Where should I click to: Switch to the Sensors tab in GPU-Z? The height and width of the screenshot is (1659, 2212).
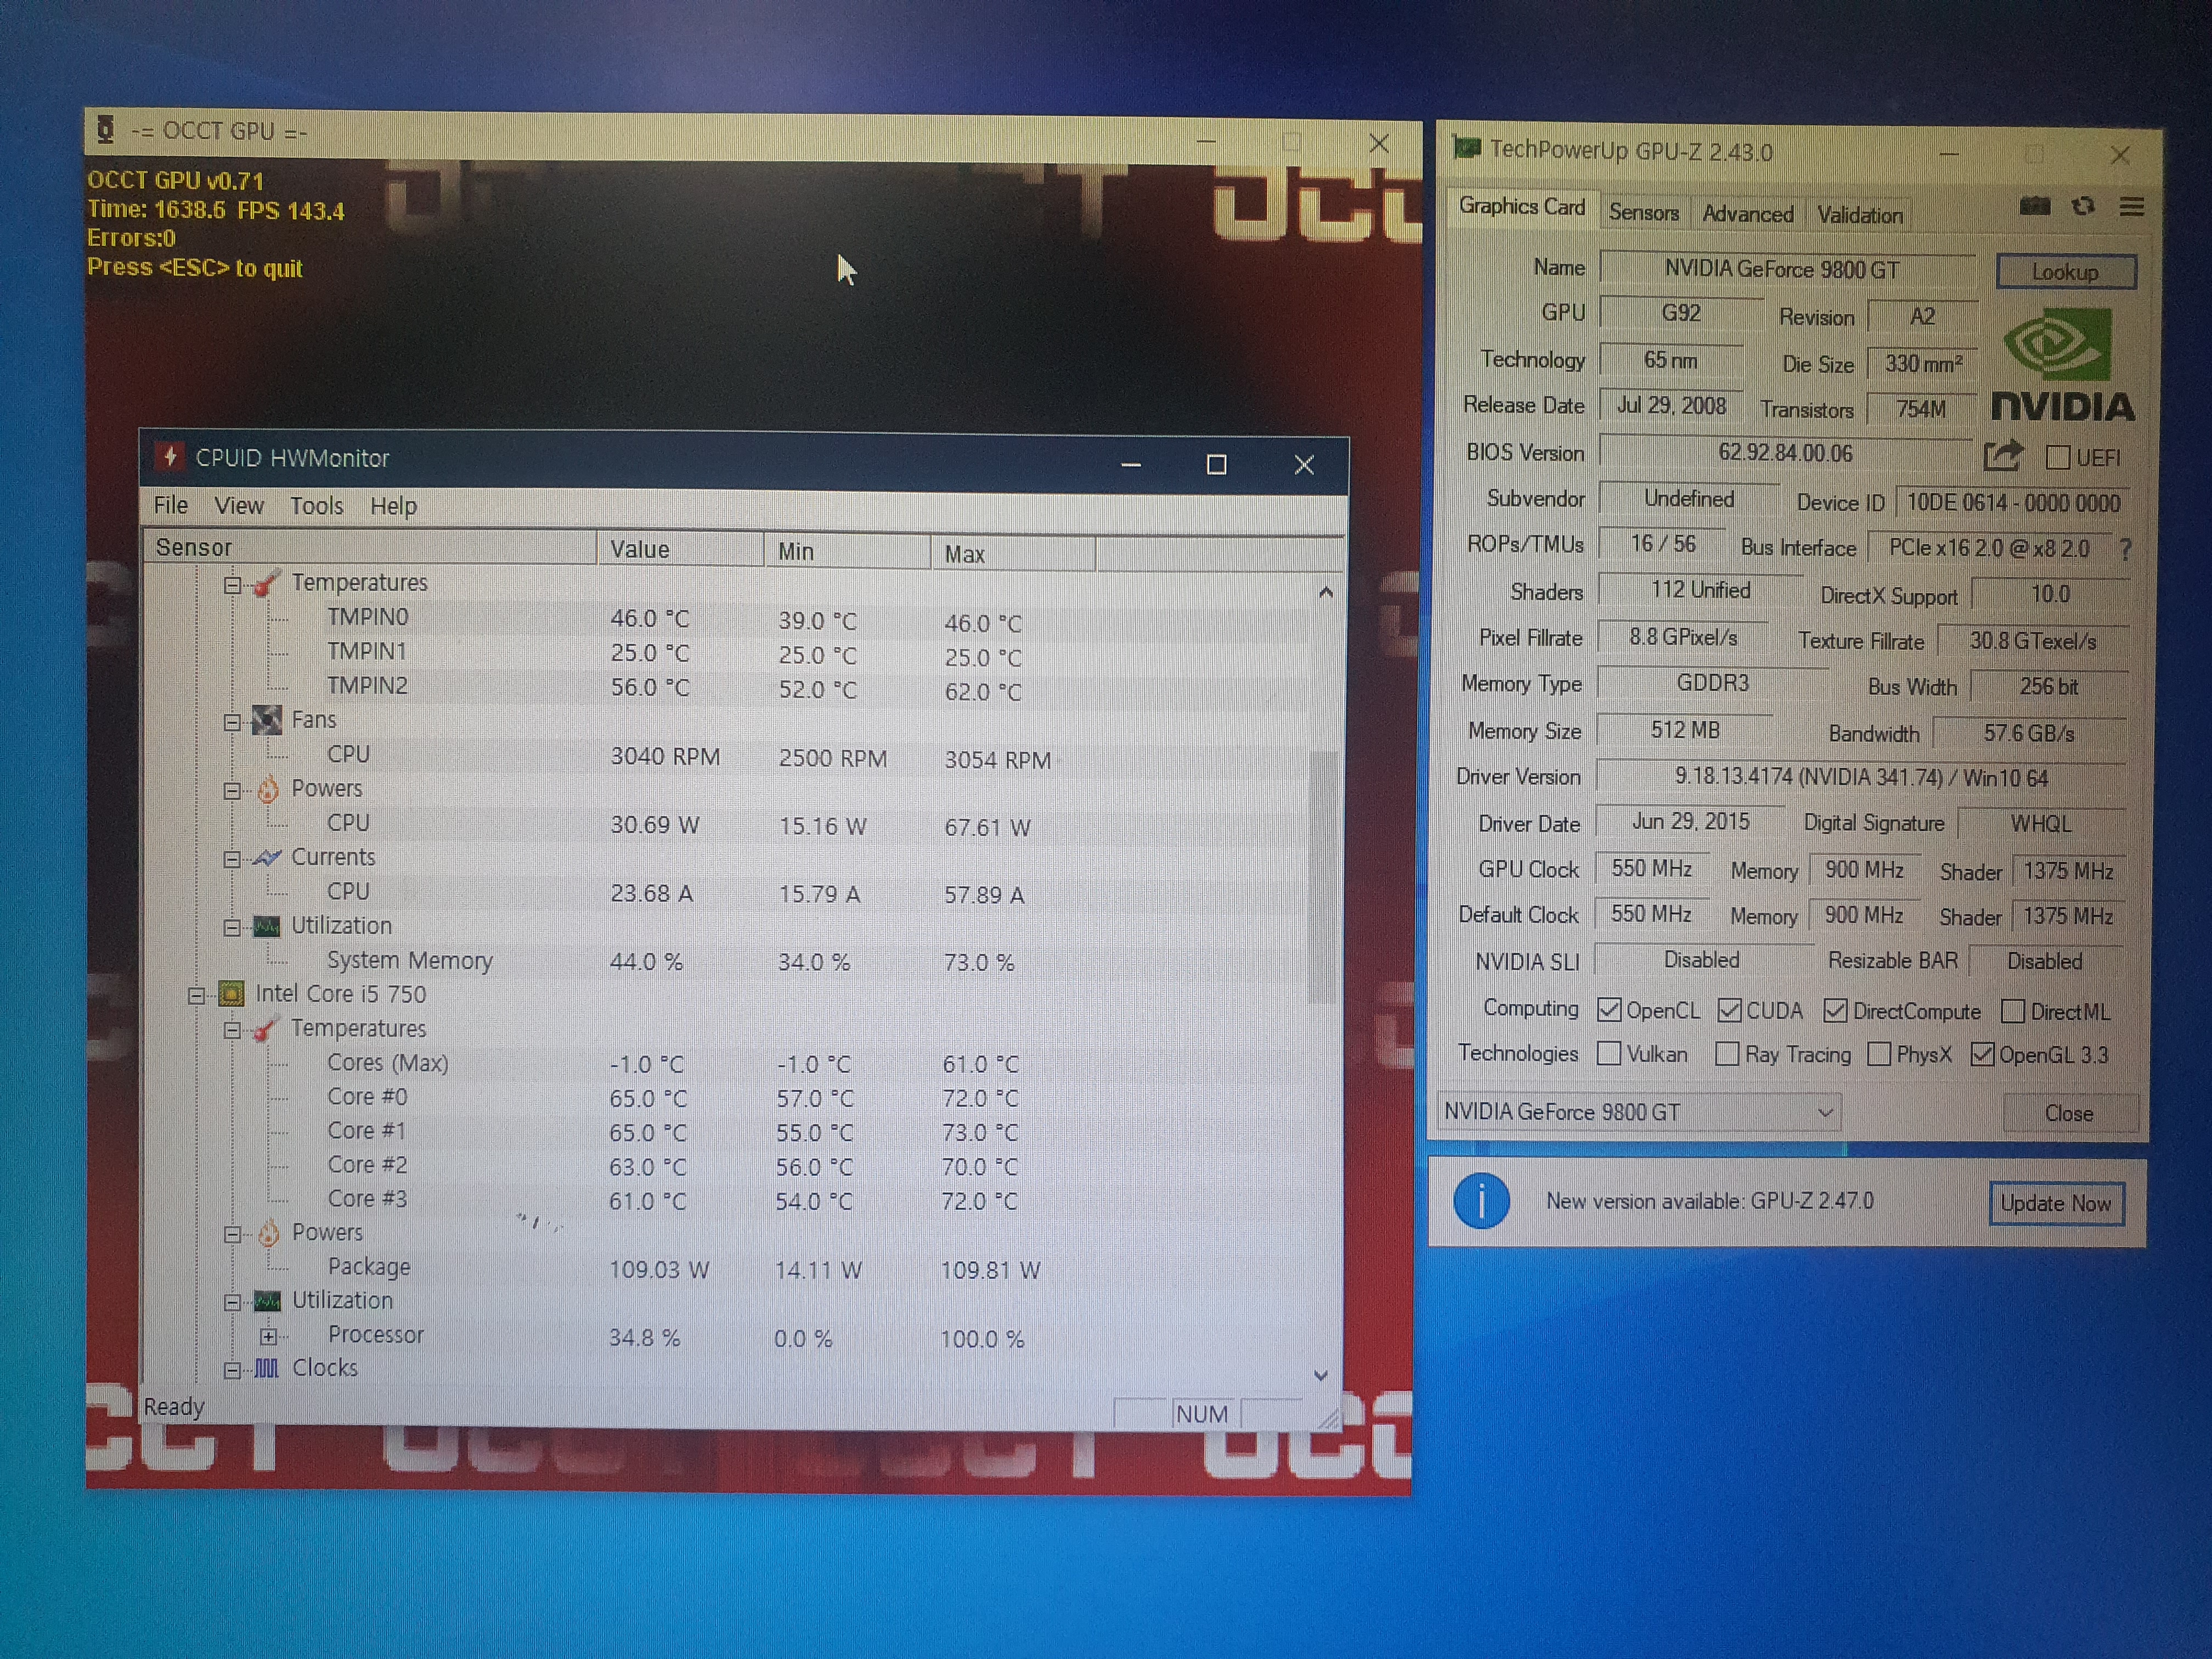[x=1643, y=212]
